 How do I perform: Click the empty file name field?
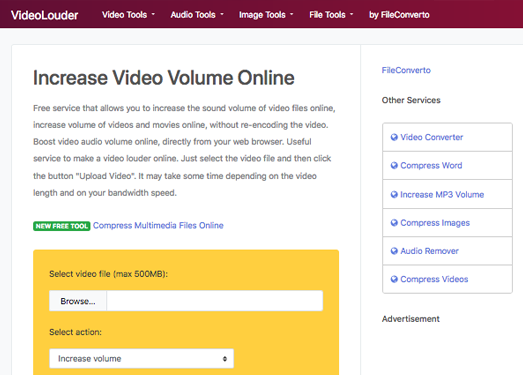[214, 301]
